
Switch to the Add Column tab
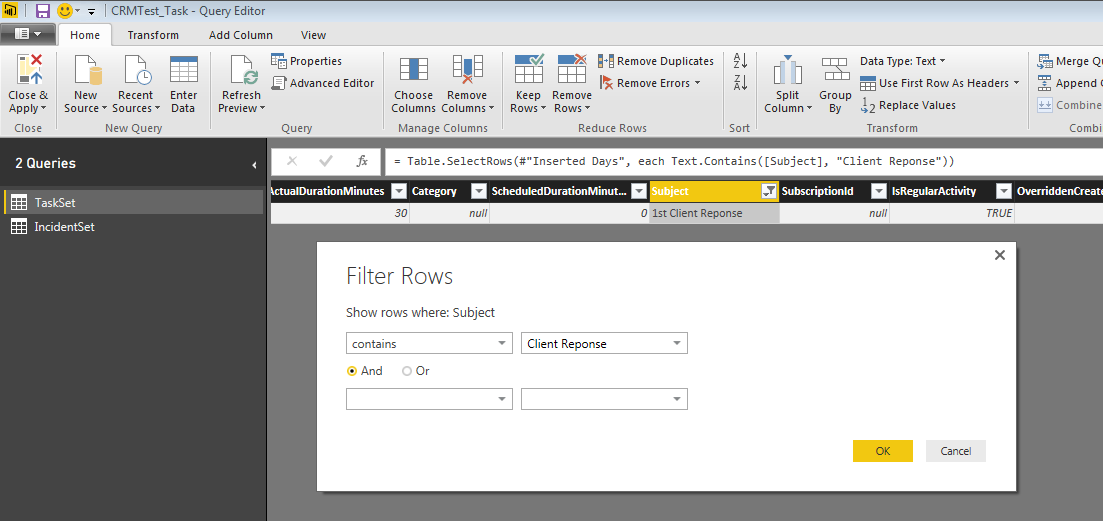pos(241,34)
